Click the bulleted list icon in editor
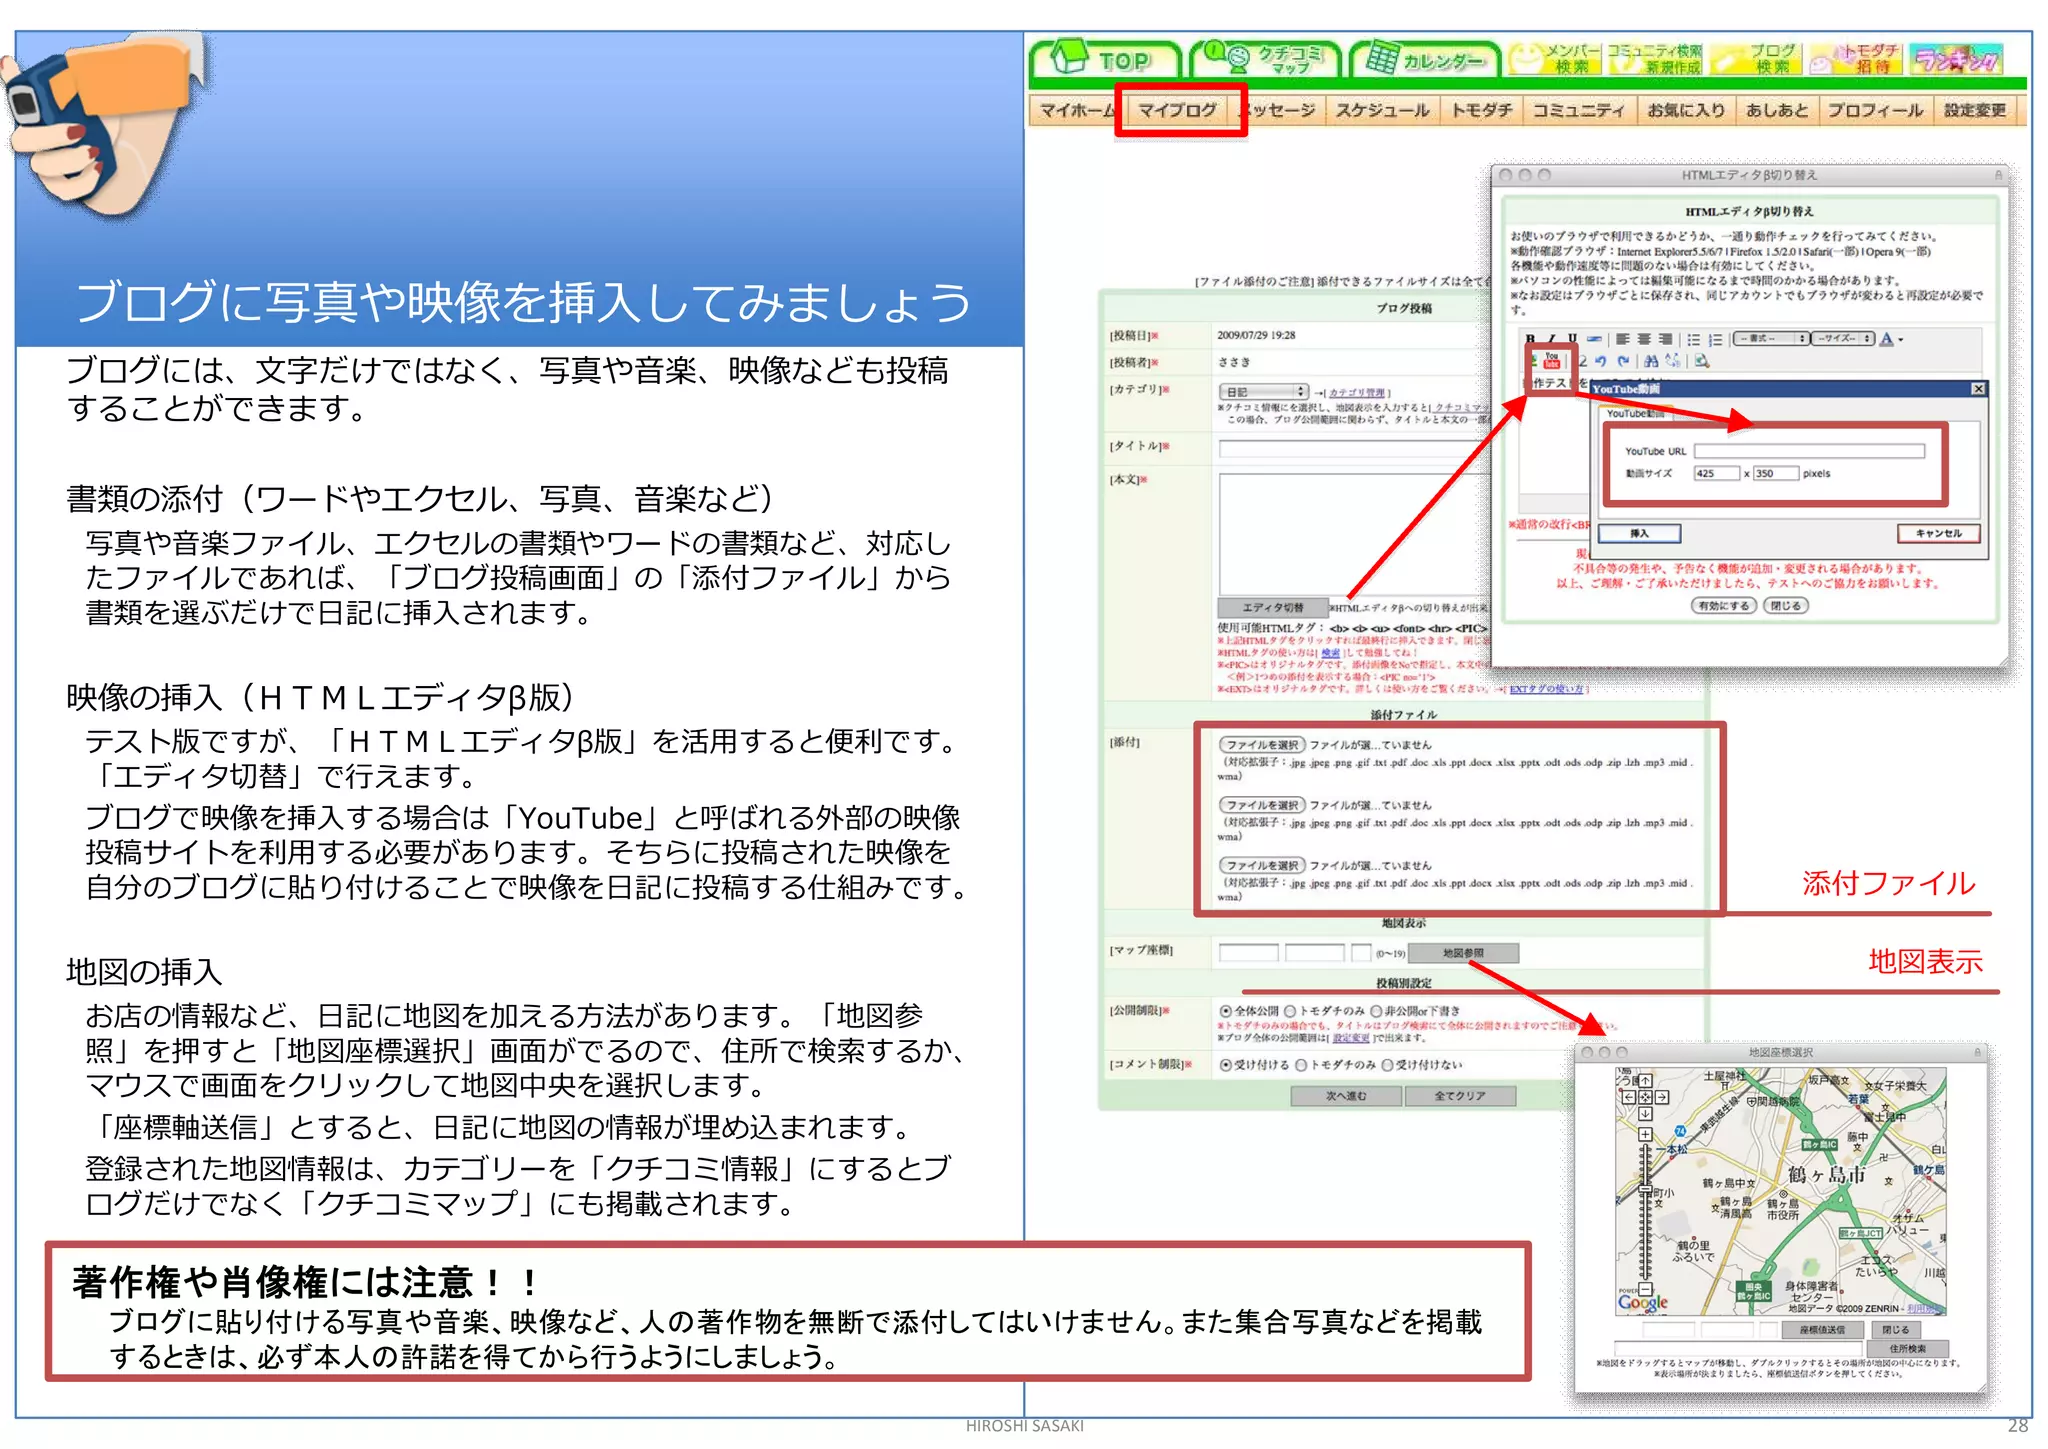2048x1449 pixels. click(1694, 339)
